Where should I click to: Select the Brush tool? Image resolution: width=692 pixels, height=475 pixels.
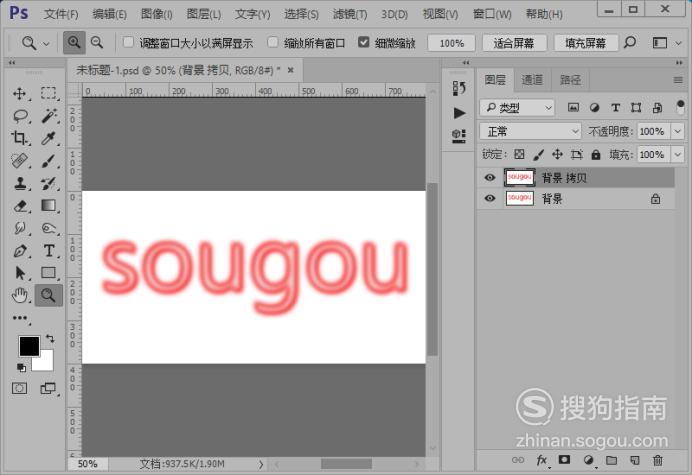(x=49, y=160)
